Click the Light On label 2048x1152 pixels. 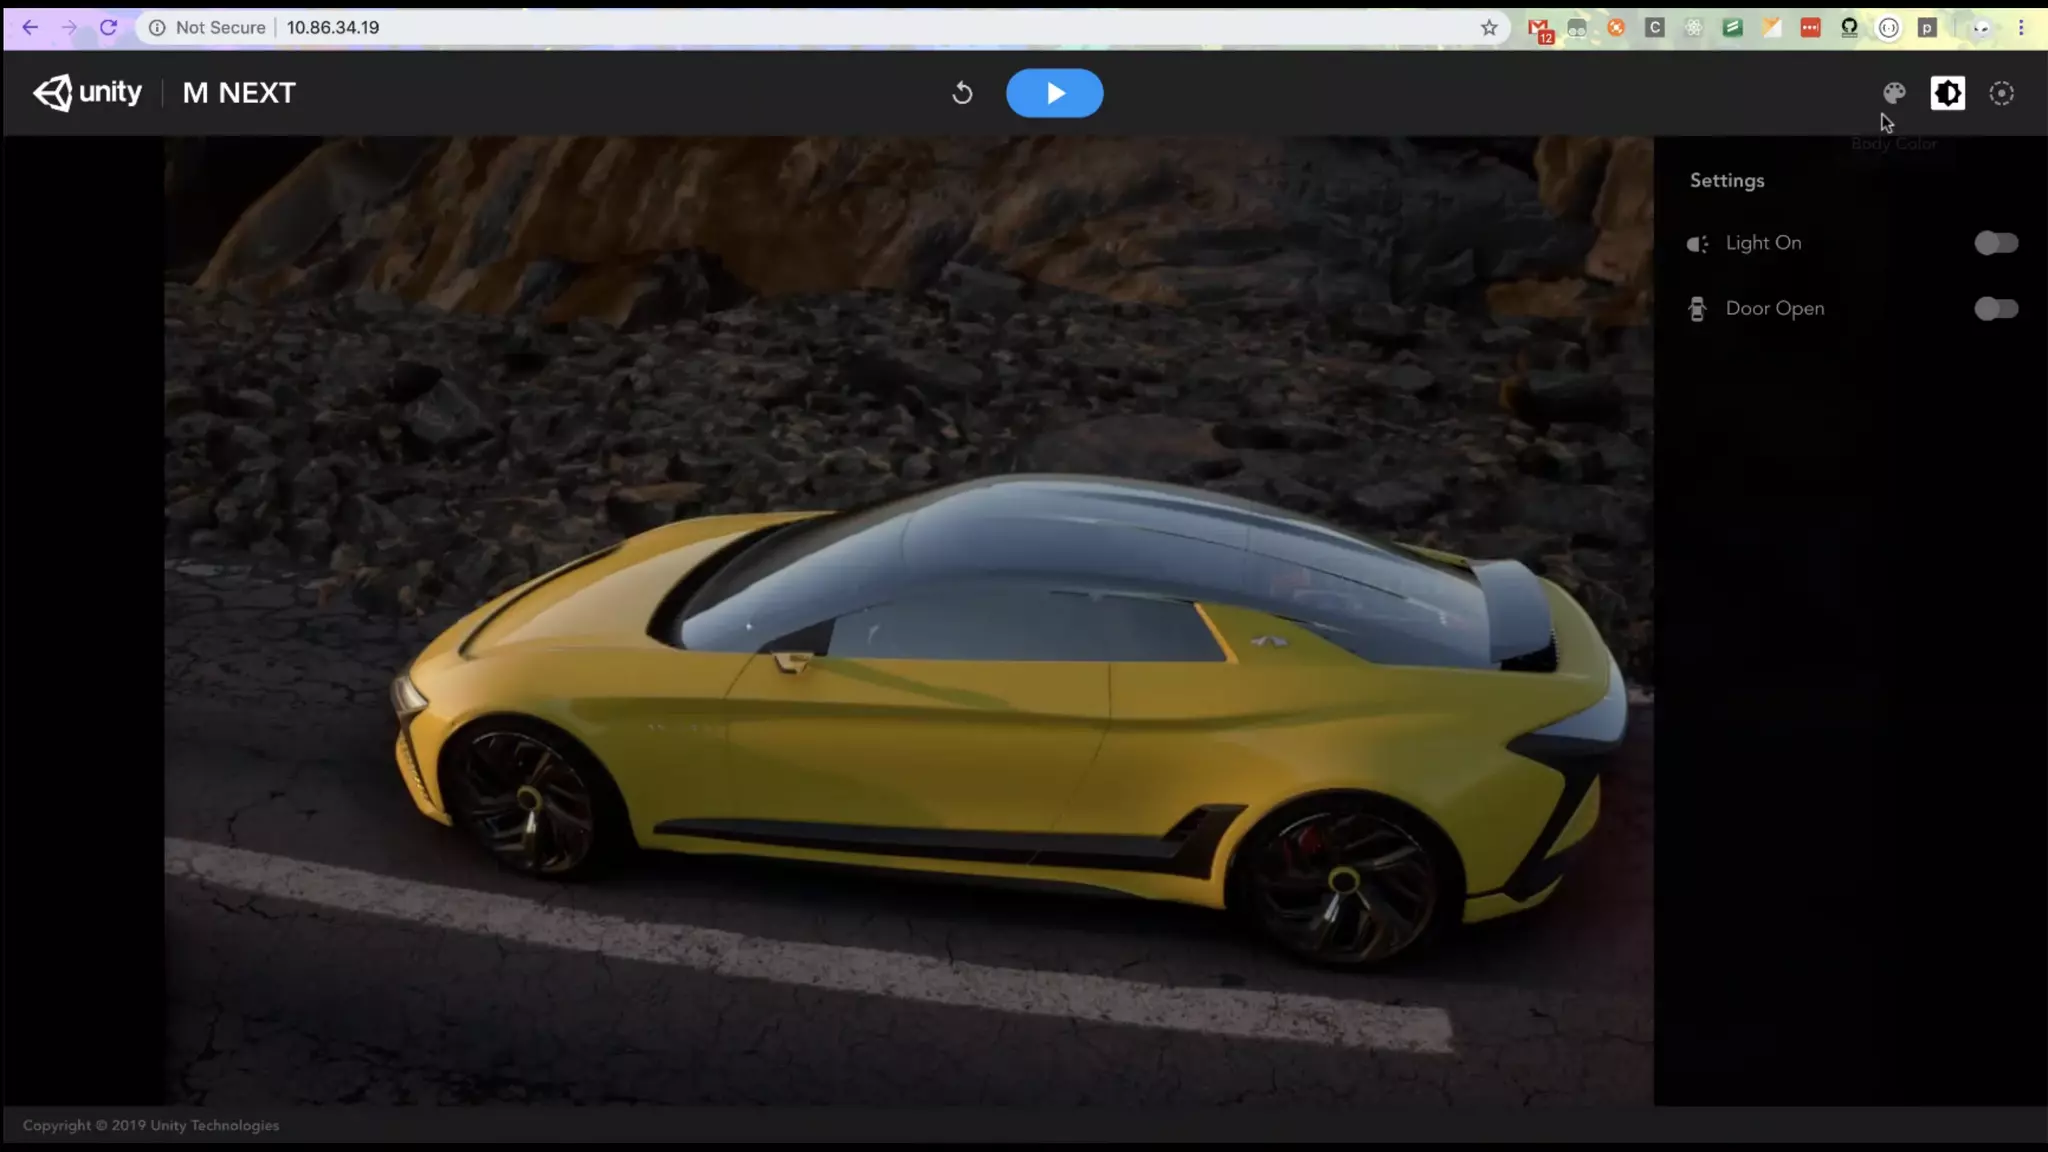(1763, 243)
